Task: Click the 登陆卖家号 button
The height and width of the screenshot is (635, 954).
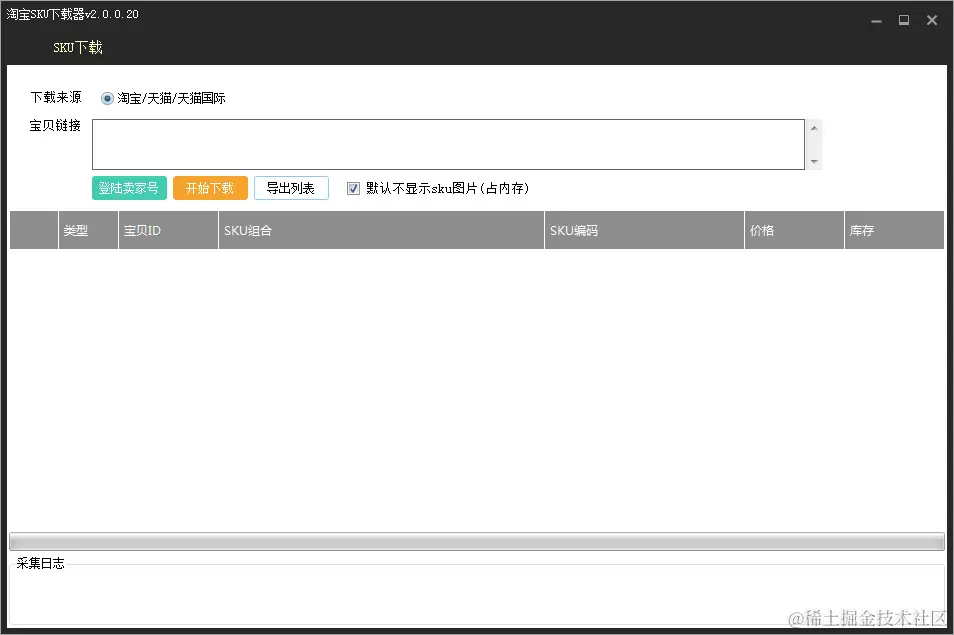Action: click(129, 188)
